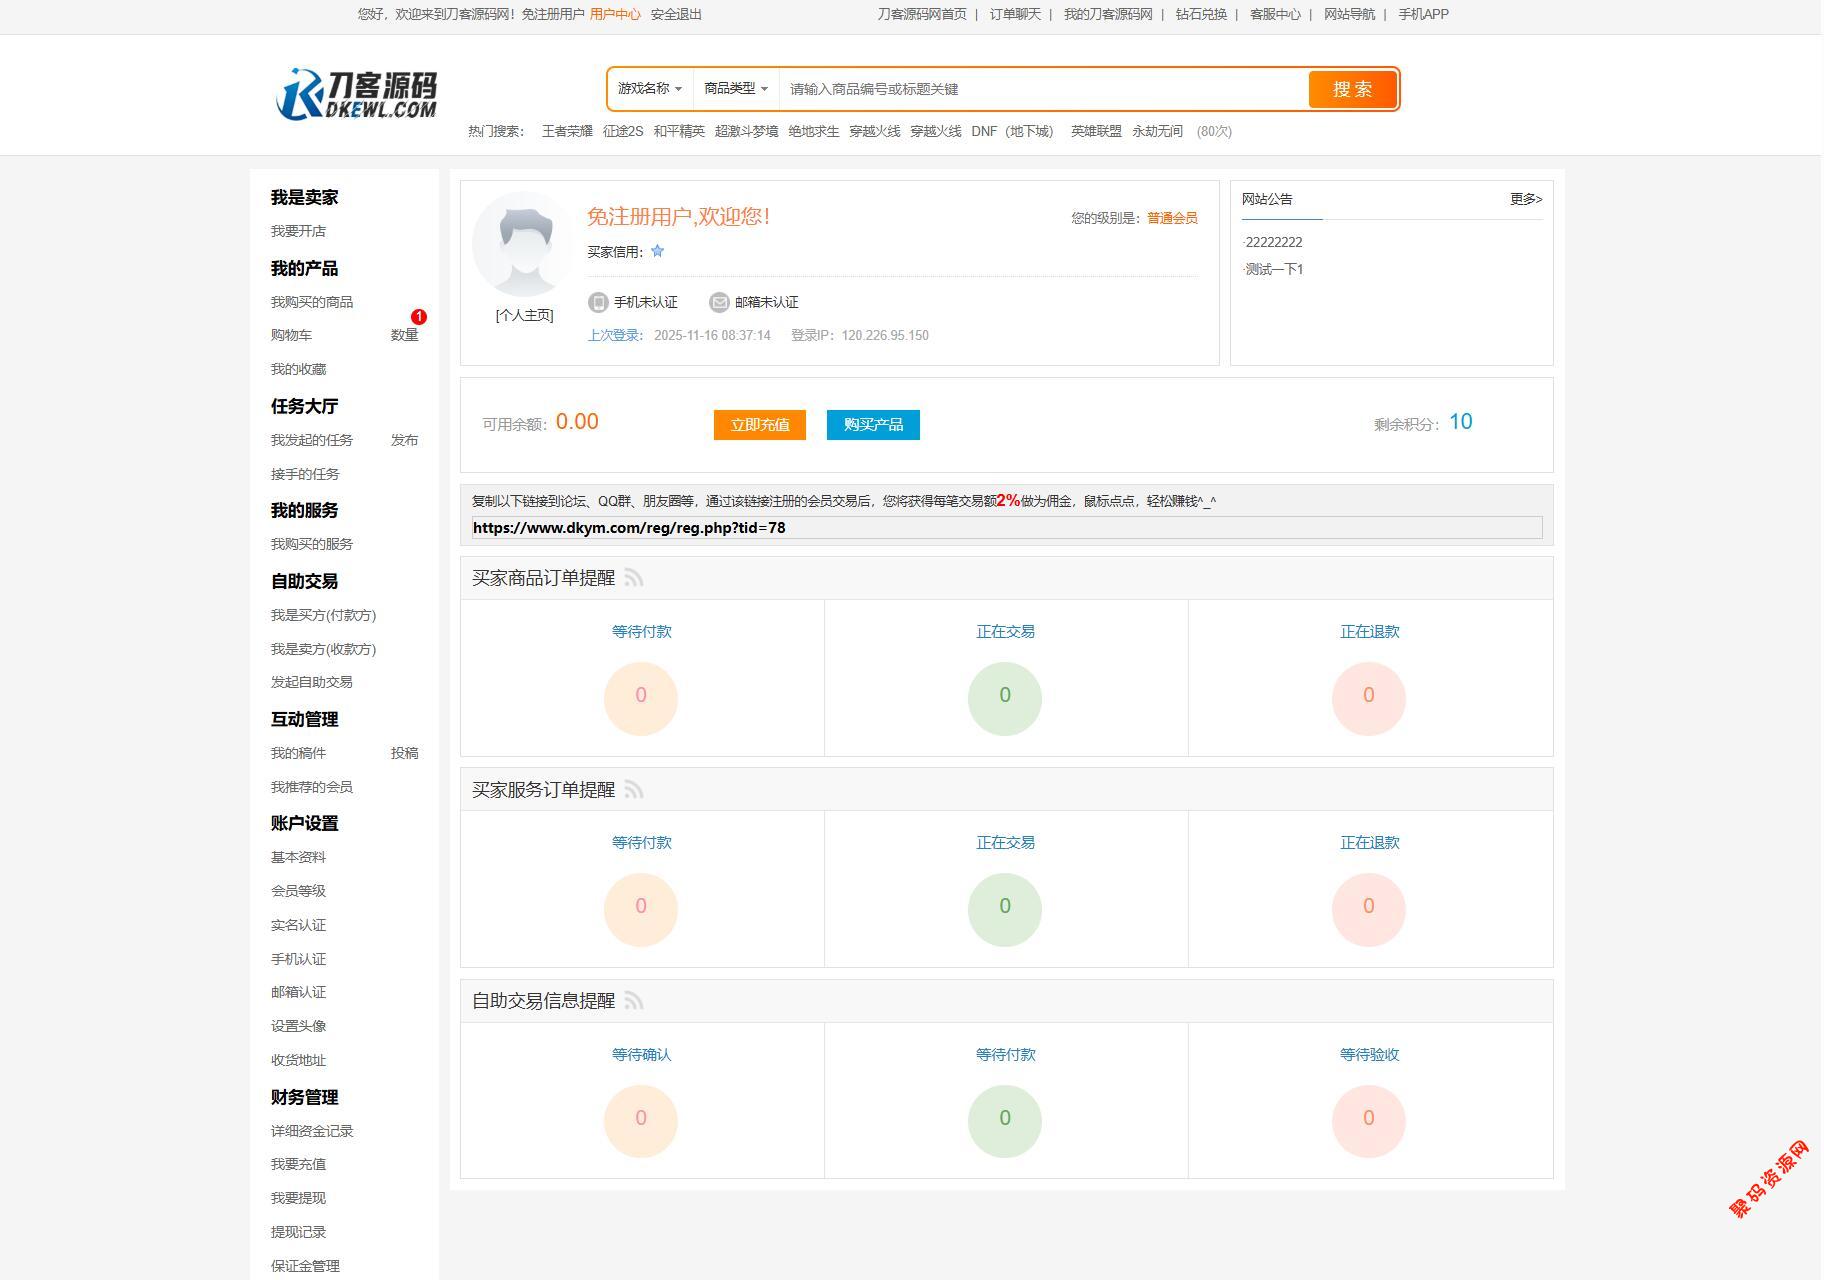Expand 更多> in site announcements

1525,199
